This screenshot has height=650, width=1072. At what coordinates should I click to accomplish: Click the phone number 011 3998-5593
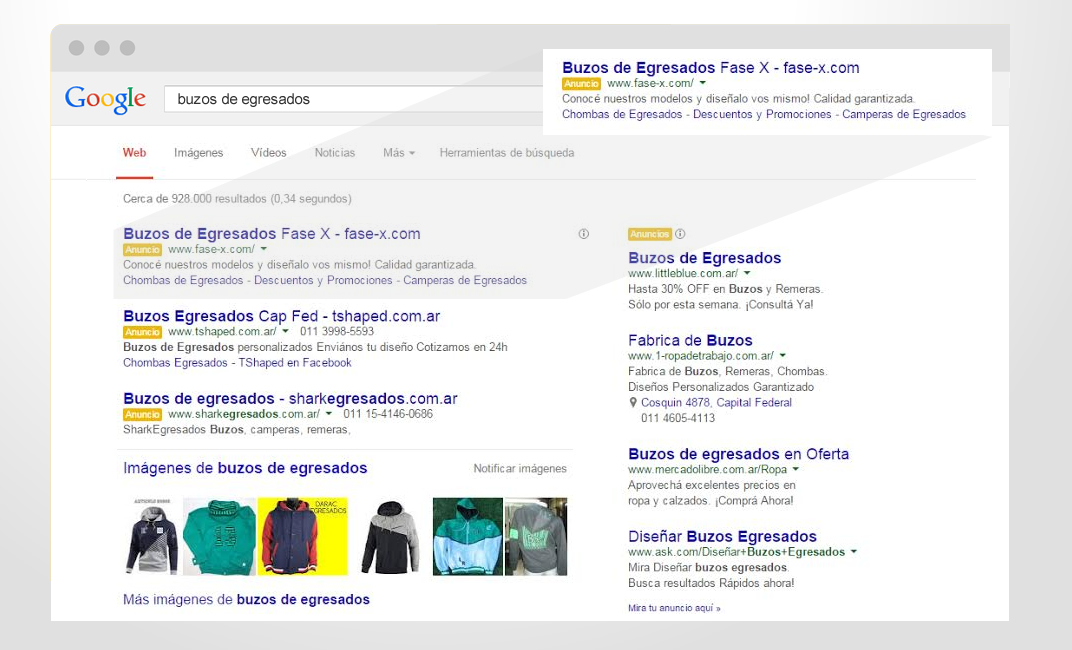337,331
